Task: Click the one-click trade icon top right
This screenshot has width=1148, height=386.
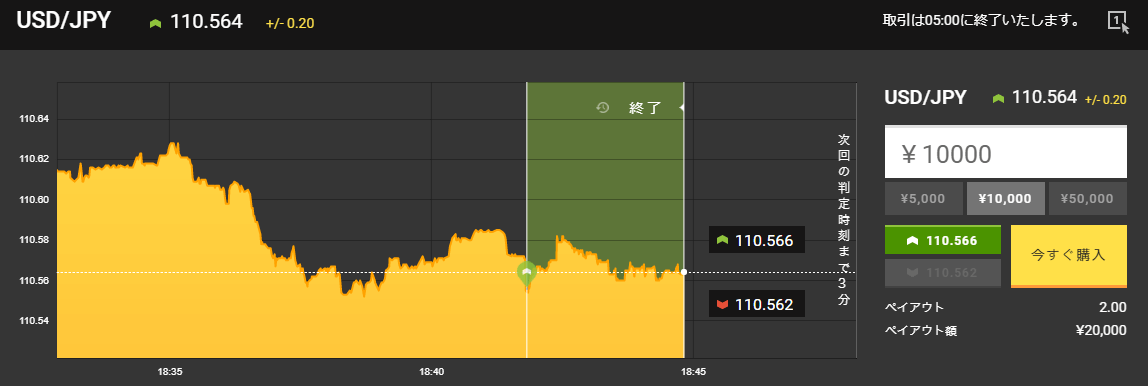Action: (x=1118, y=21)
